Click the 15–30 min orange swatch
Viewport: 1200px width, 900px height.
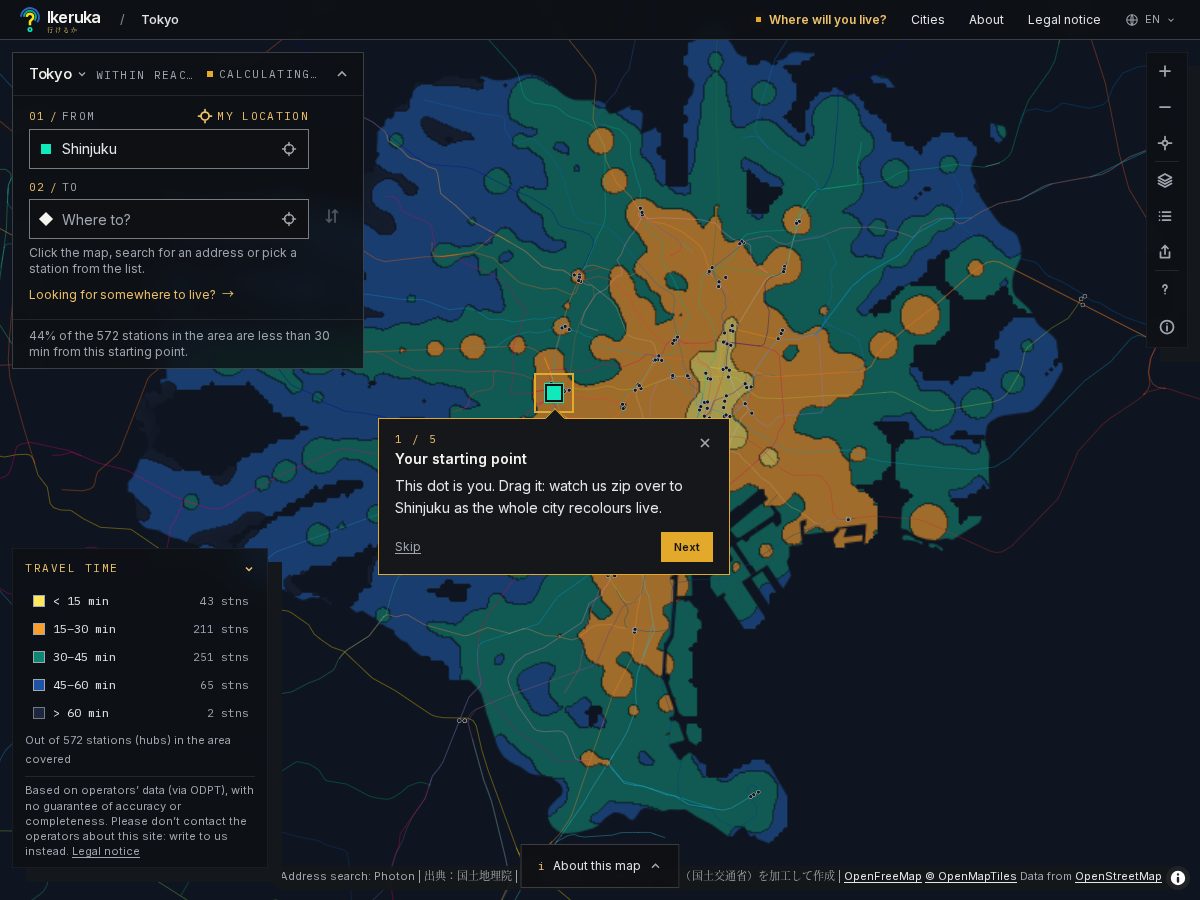tap(39, 629)
